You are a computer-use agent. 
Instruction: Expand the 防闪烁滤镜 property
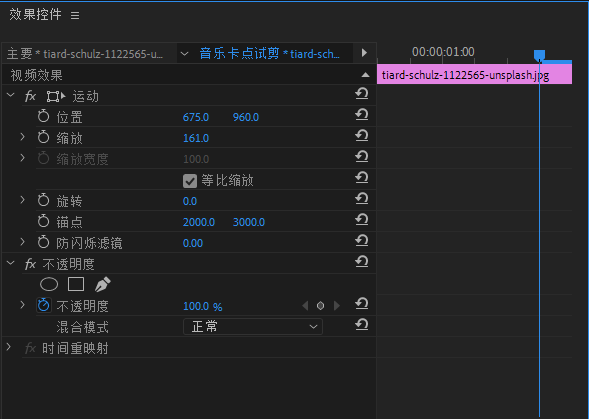click(23, 242)
